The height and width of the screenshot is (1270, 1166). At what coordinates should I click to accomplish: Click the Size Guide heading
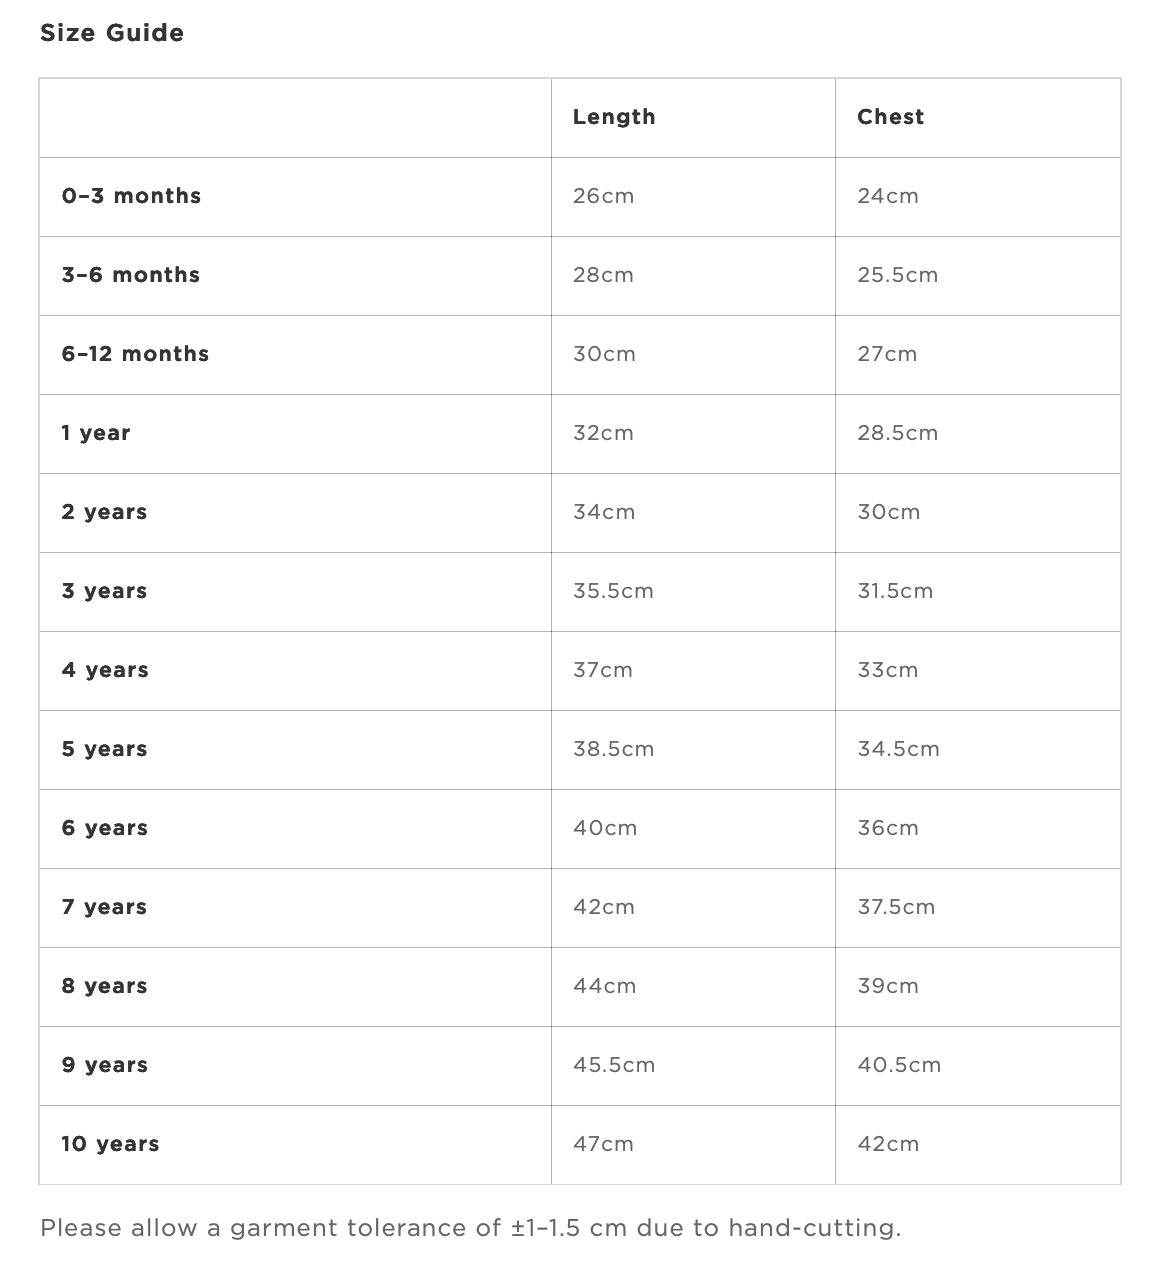point(112,33)
